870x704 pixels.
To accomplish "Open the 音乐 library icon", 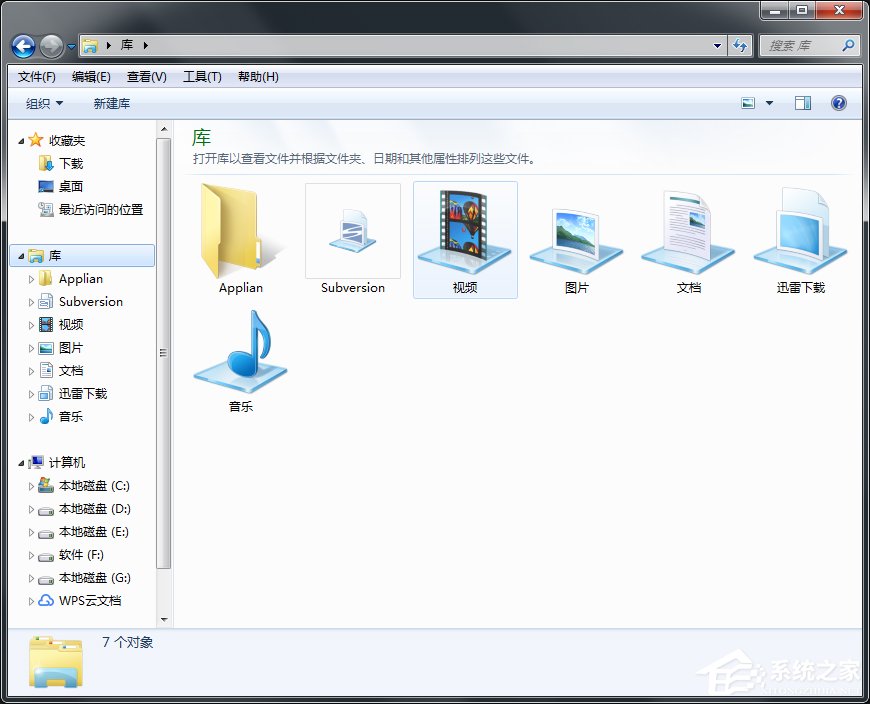I will coord(239,350).
